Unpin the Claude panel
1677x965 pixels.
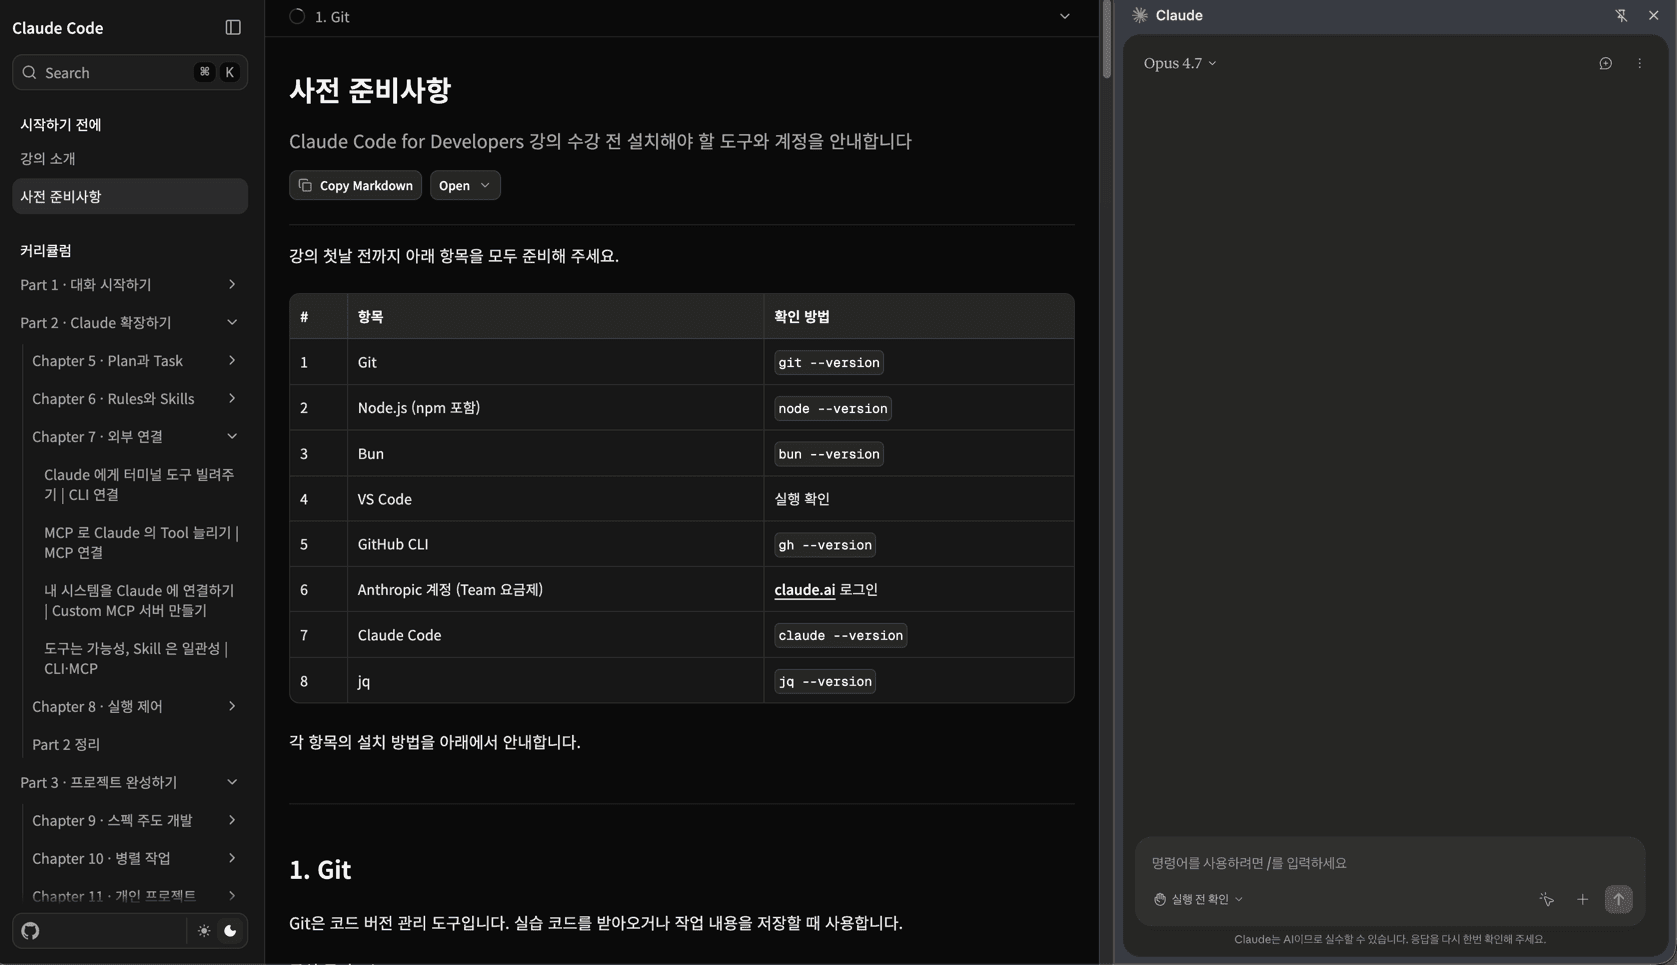[1621, 15]
